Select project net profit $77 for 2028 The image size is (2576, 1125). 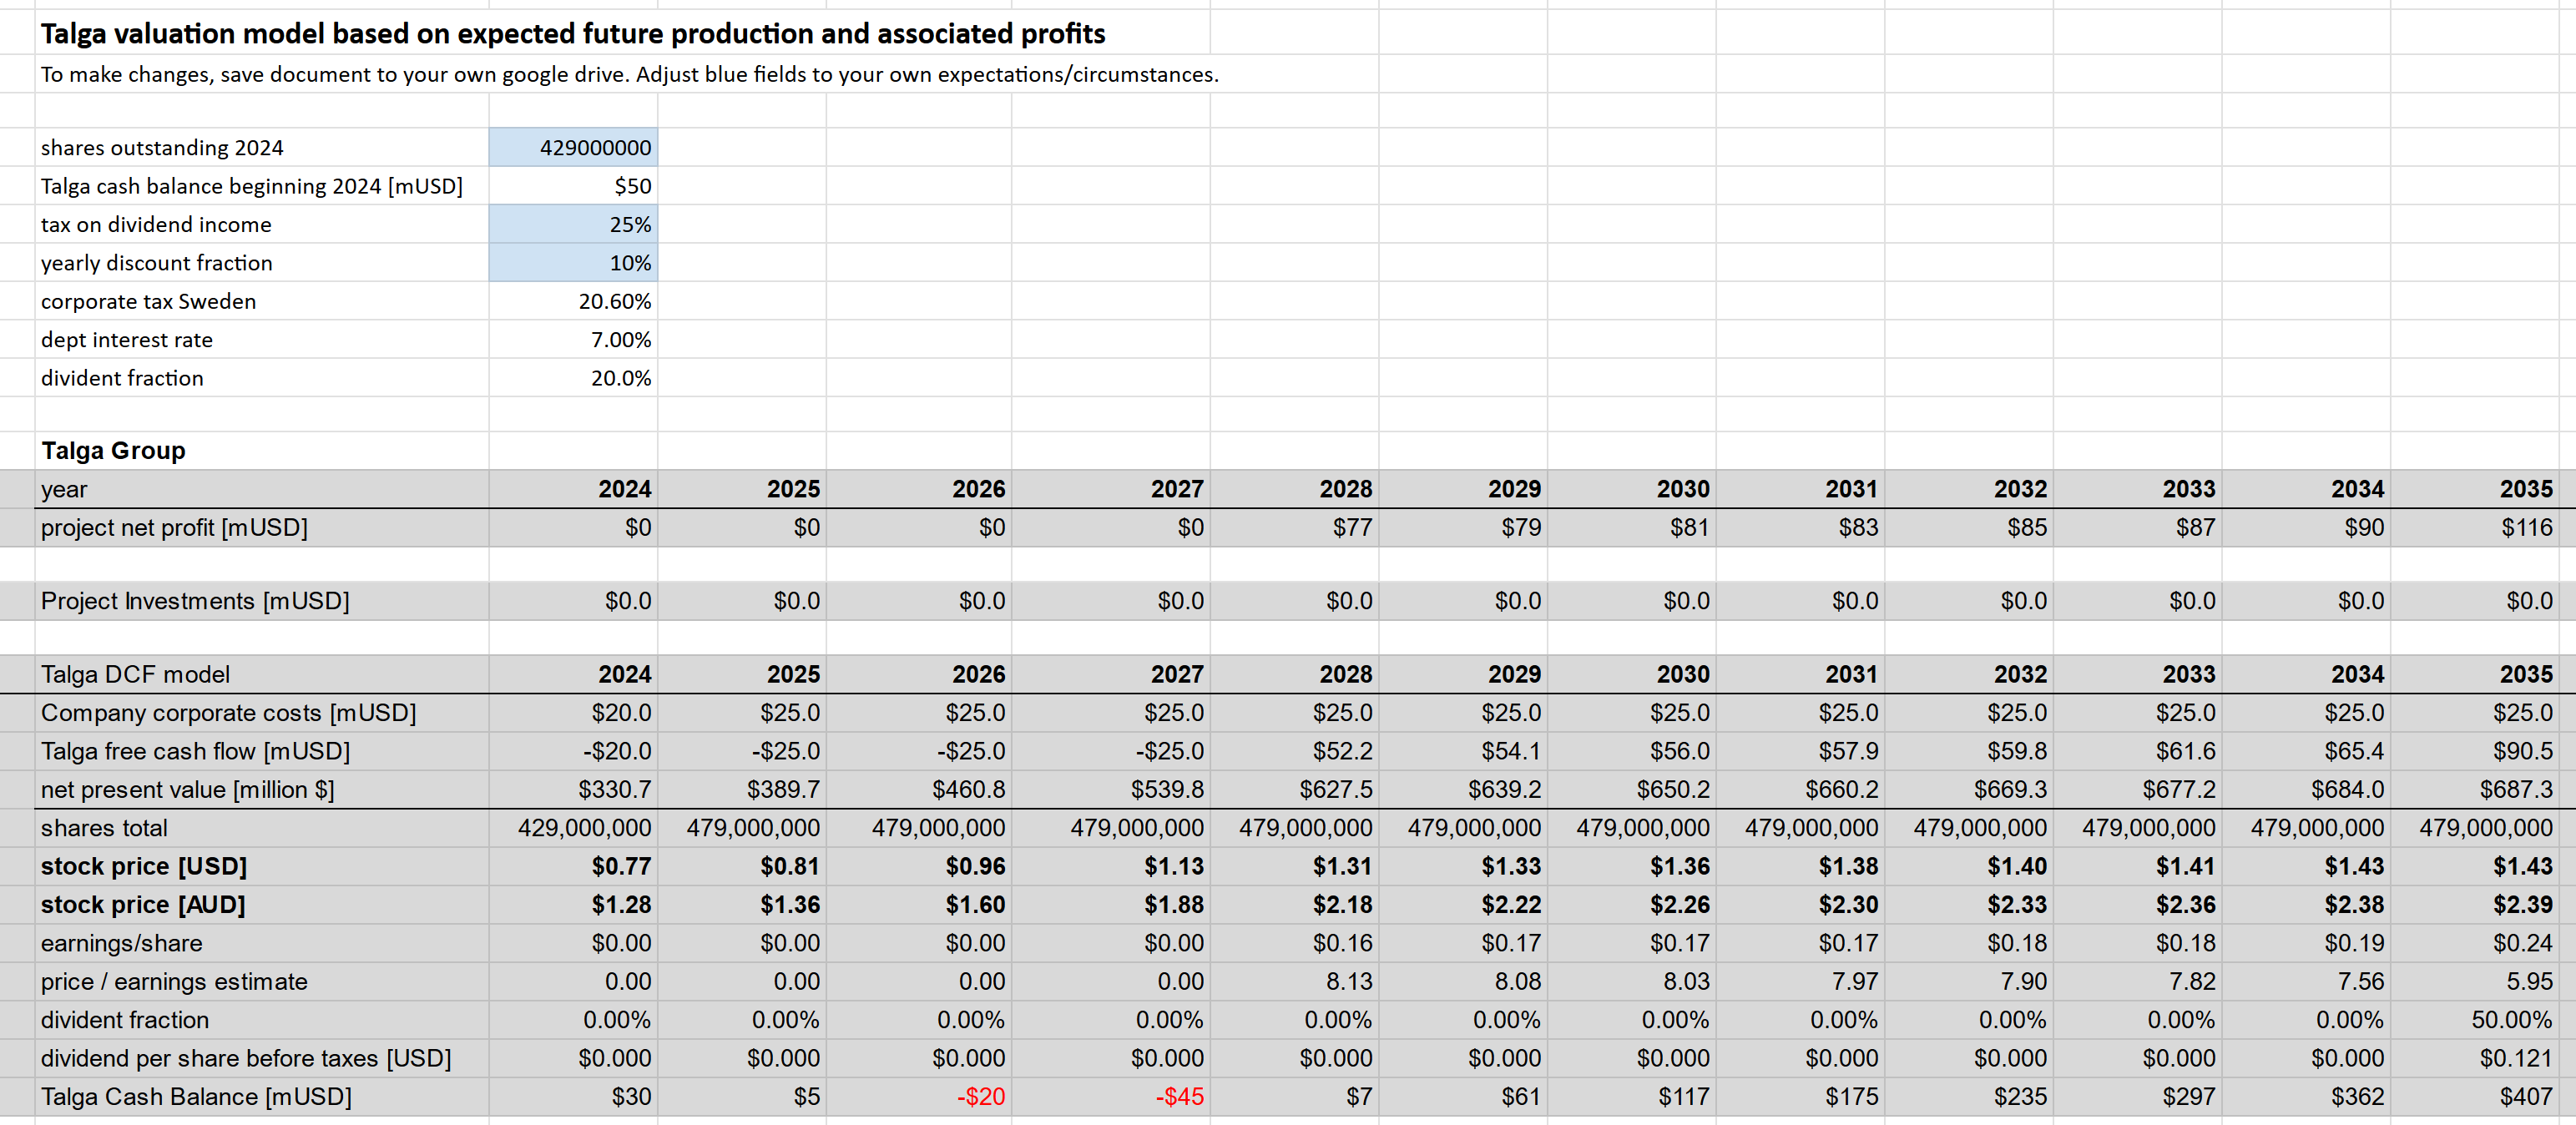[1295, 527]
